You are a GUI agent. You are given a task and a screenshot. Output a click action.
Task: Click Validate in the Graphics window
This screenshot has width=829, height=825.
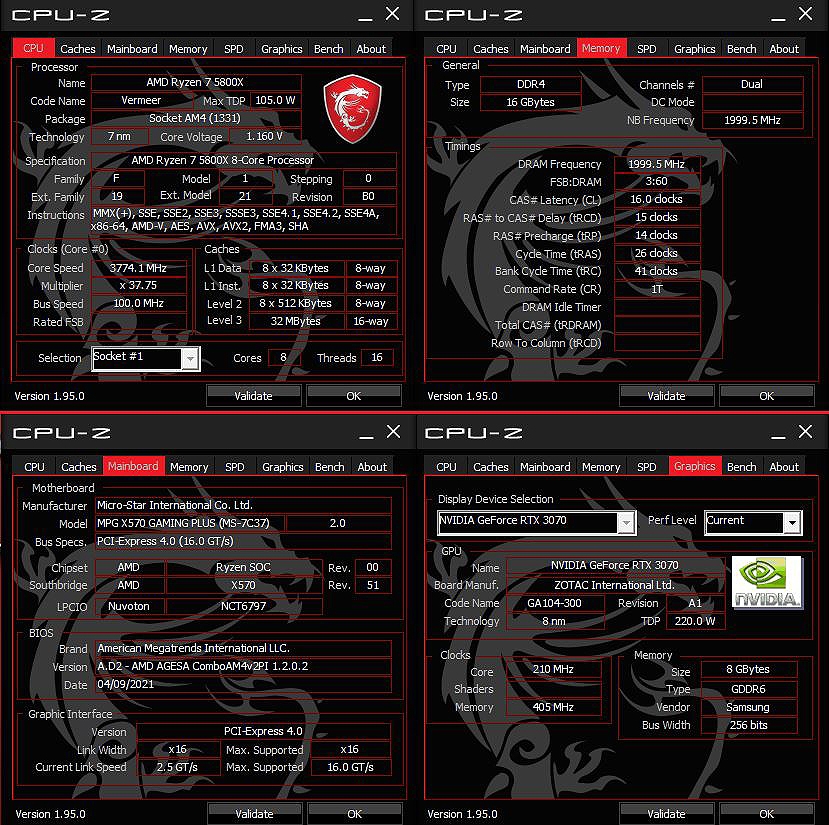[x=666, y=814]
